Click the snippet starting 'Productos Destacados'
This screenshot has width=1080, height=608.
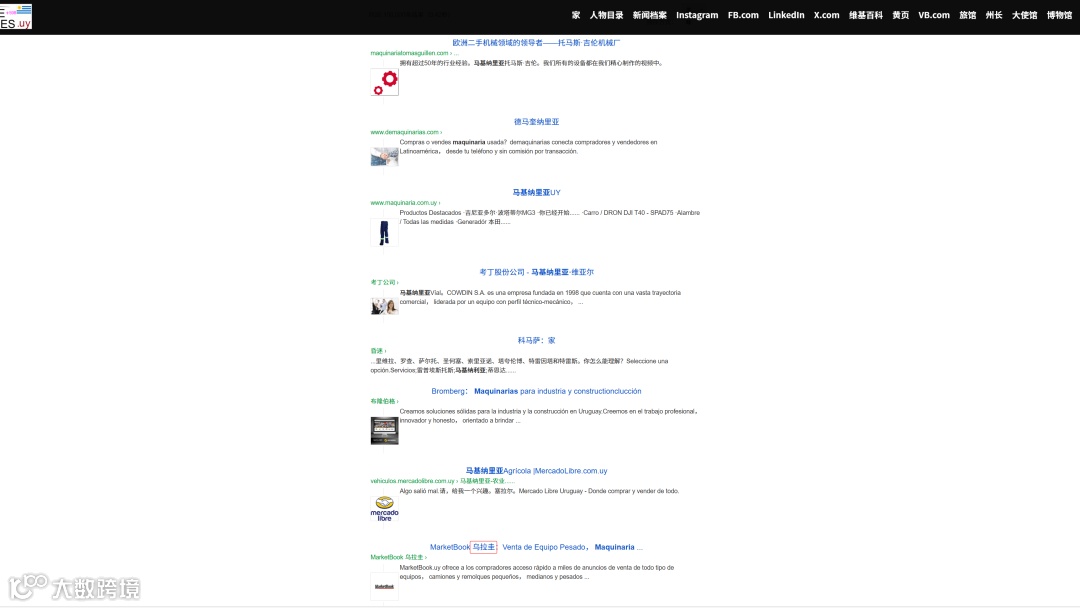click(x=550, y=218)
